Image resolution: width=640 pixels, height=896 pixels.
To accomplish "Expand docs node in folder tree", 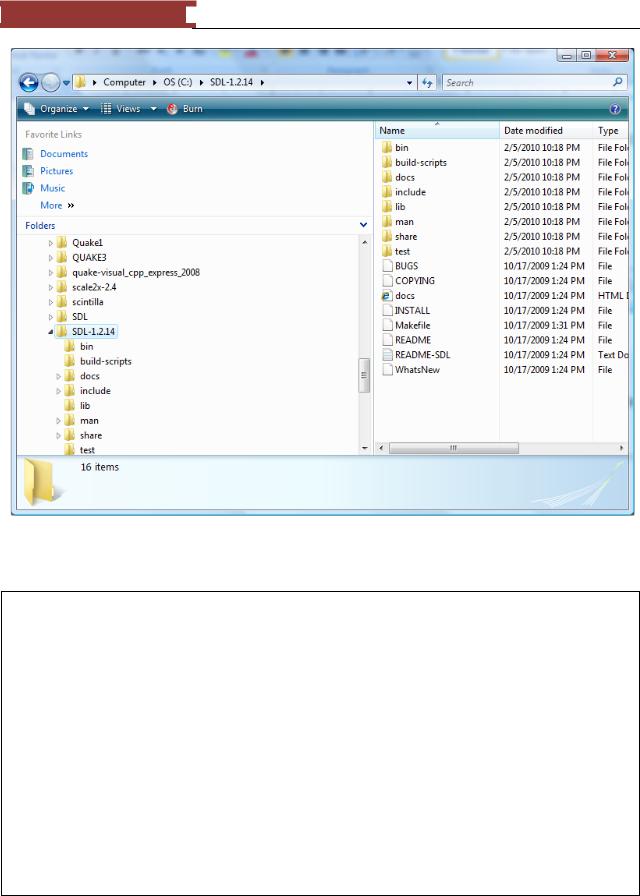I will point(58,377).
